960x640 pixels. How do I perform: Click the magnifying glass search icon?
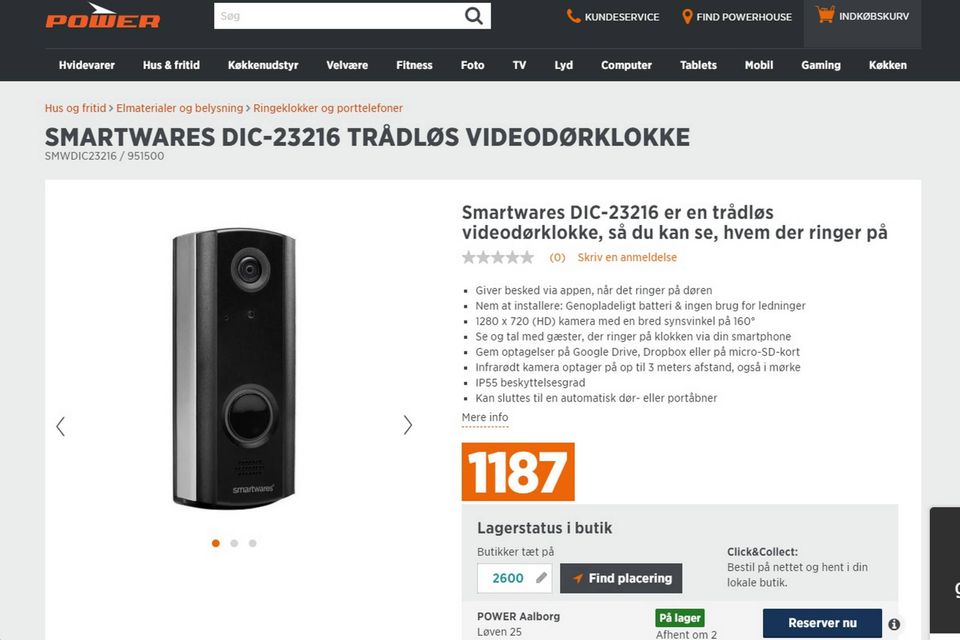click(473, 16)
